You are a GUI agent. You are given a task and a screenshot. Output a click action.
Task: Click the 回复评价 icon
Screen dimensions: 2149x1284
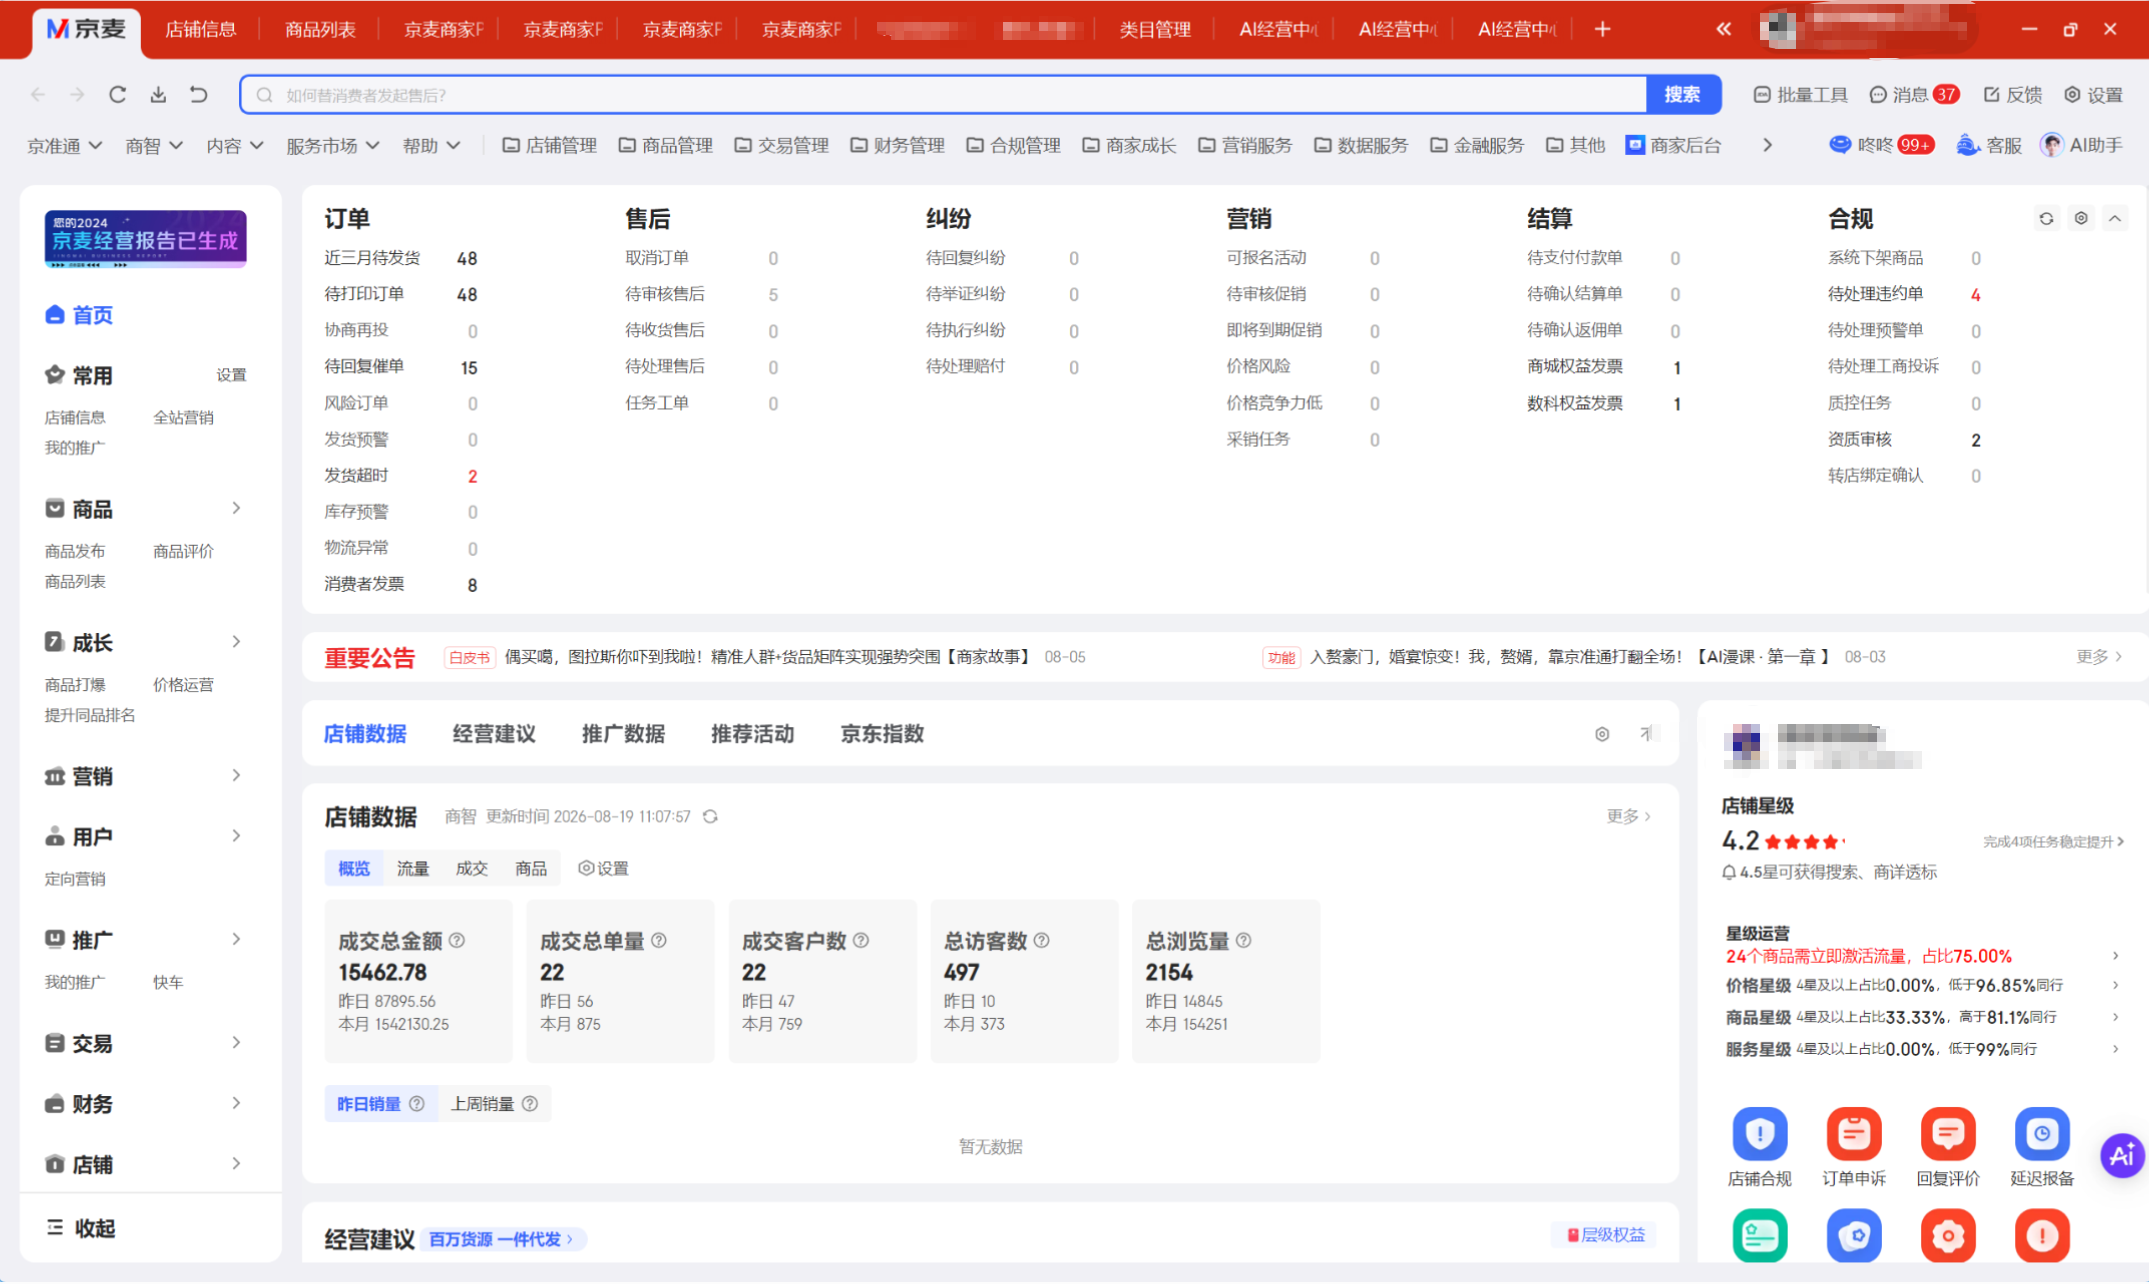[x=1947, y=1133]
